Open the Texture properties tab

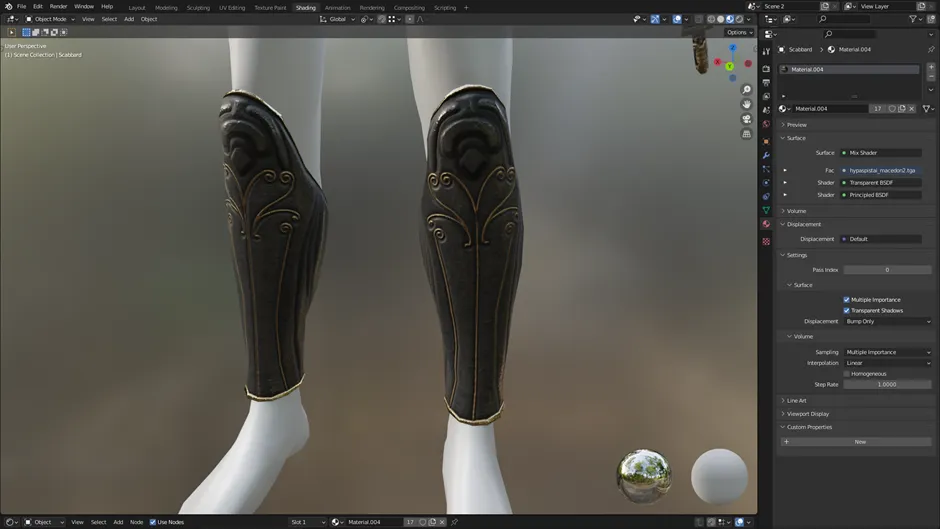point(766,241)
